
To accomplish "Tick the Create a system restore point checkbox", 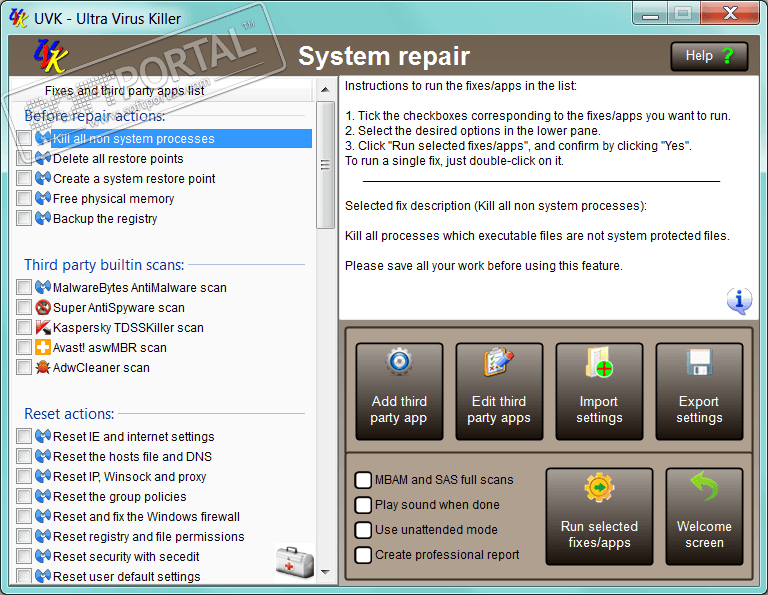I will [x=24, y=179].
